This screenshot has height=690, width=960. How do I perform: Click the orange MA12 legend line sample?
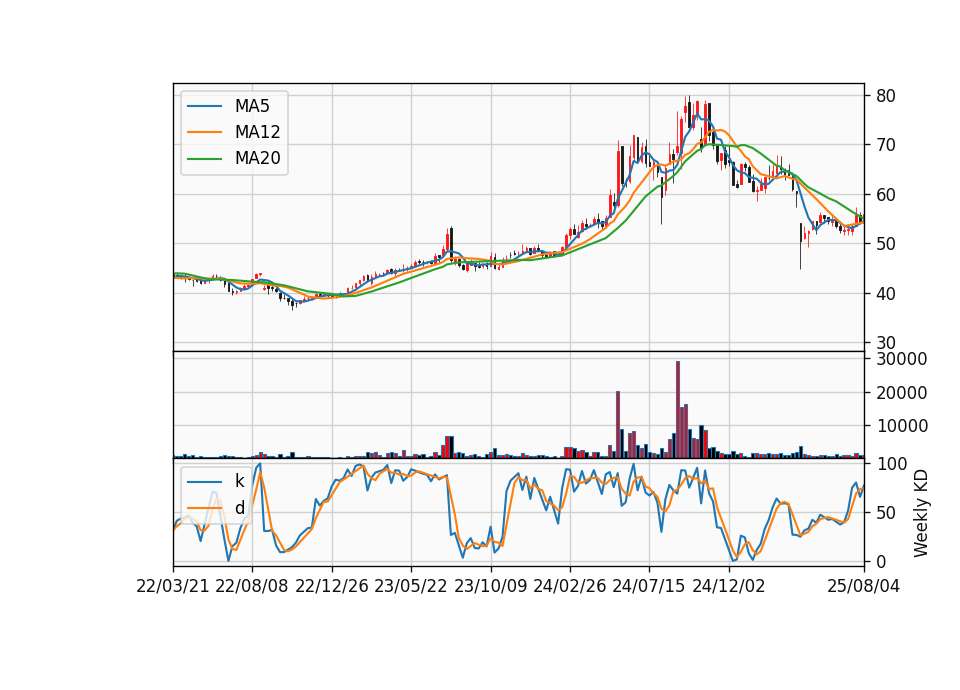pos(204,132)
